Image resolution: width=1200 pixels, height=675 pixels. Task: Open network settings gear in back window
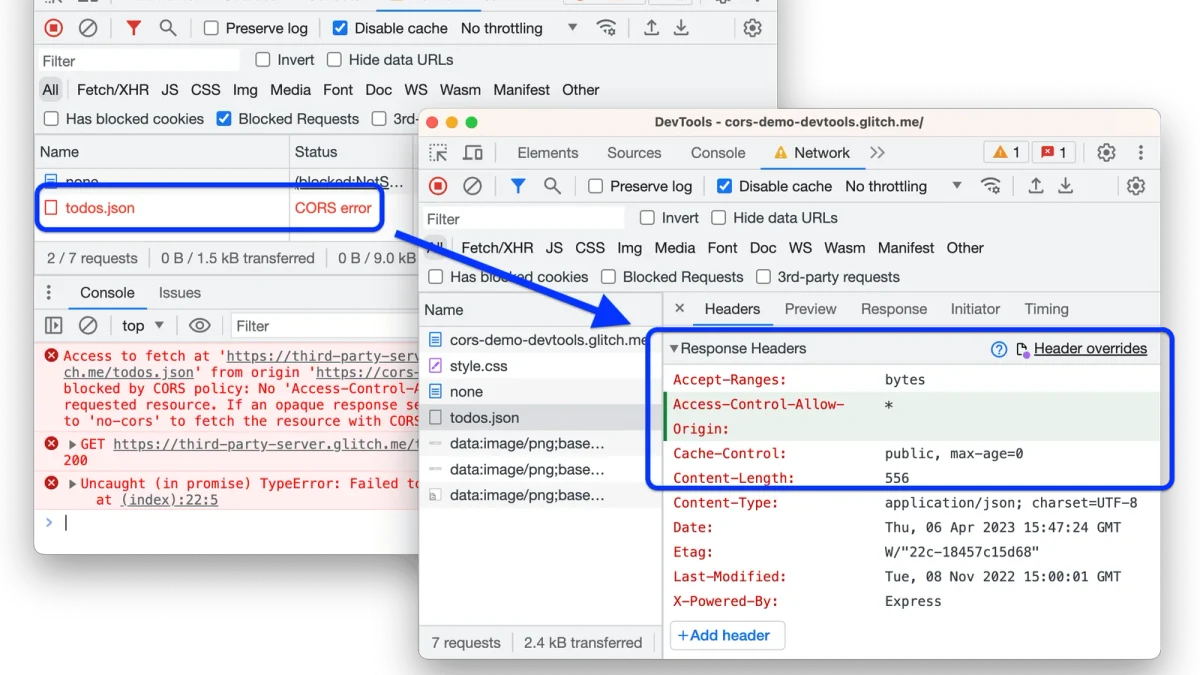(752, 28)
